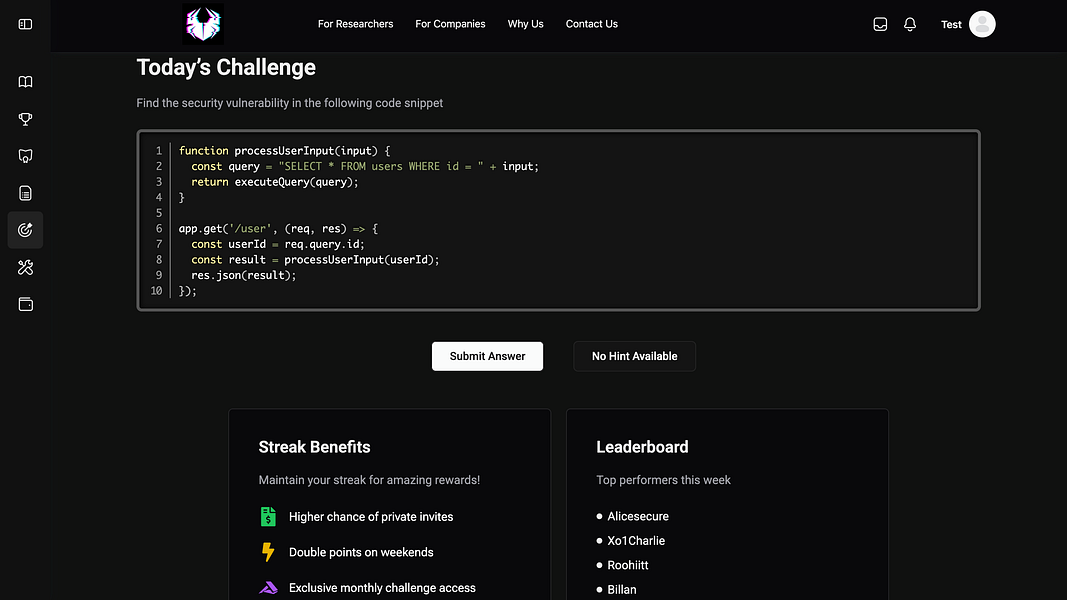The height and width of the screenshot is (600, 1067).
Task: Click code line with SELECT query
Action: tap(365, 166)
